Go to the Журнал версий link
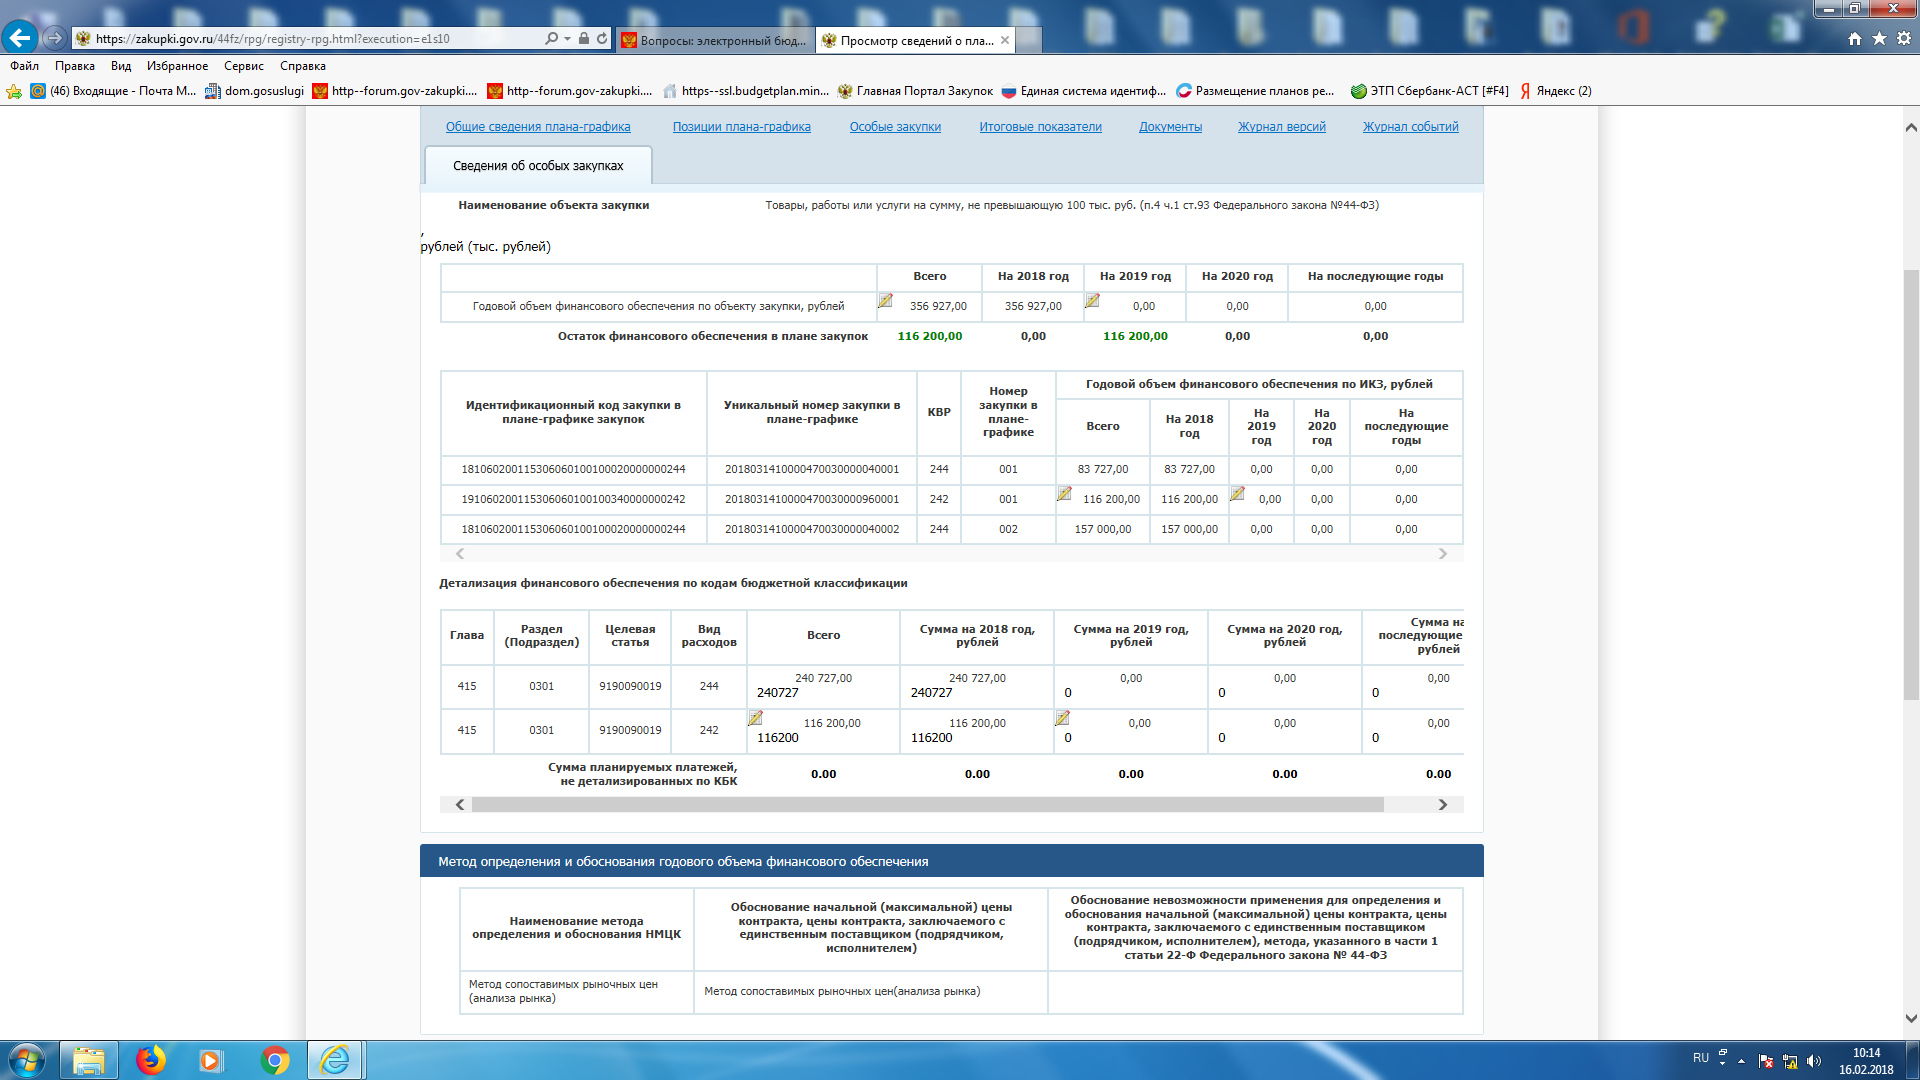Viewport: 1920px width, 1080px height. pos(1281,127)
